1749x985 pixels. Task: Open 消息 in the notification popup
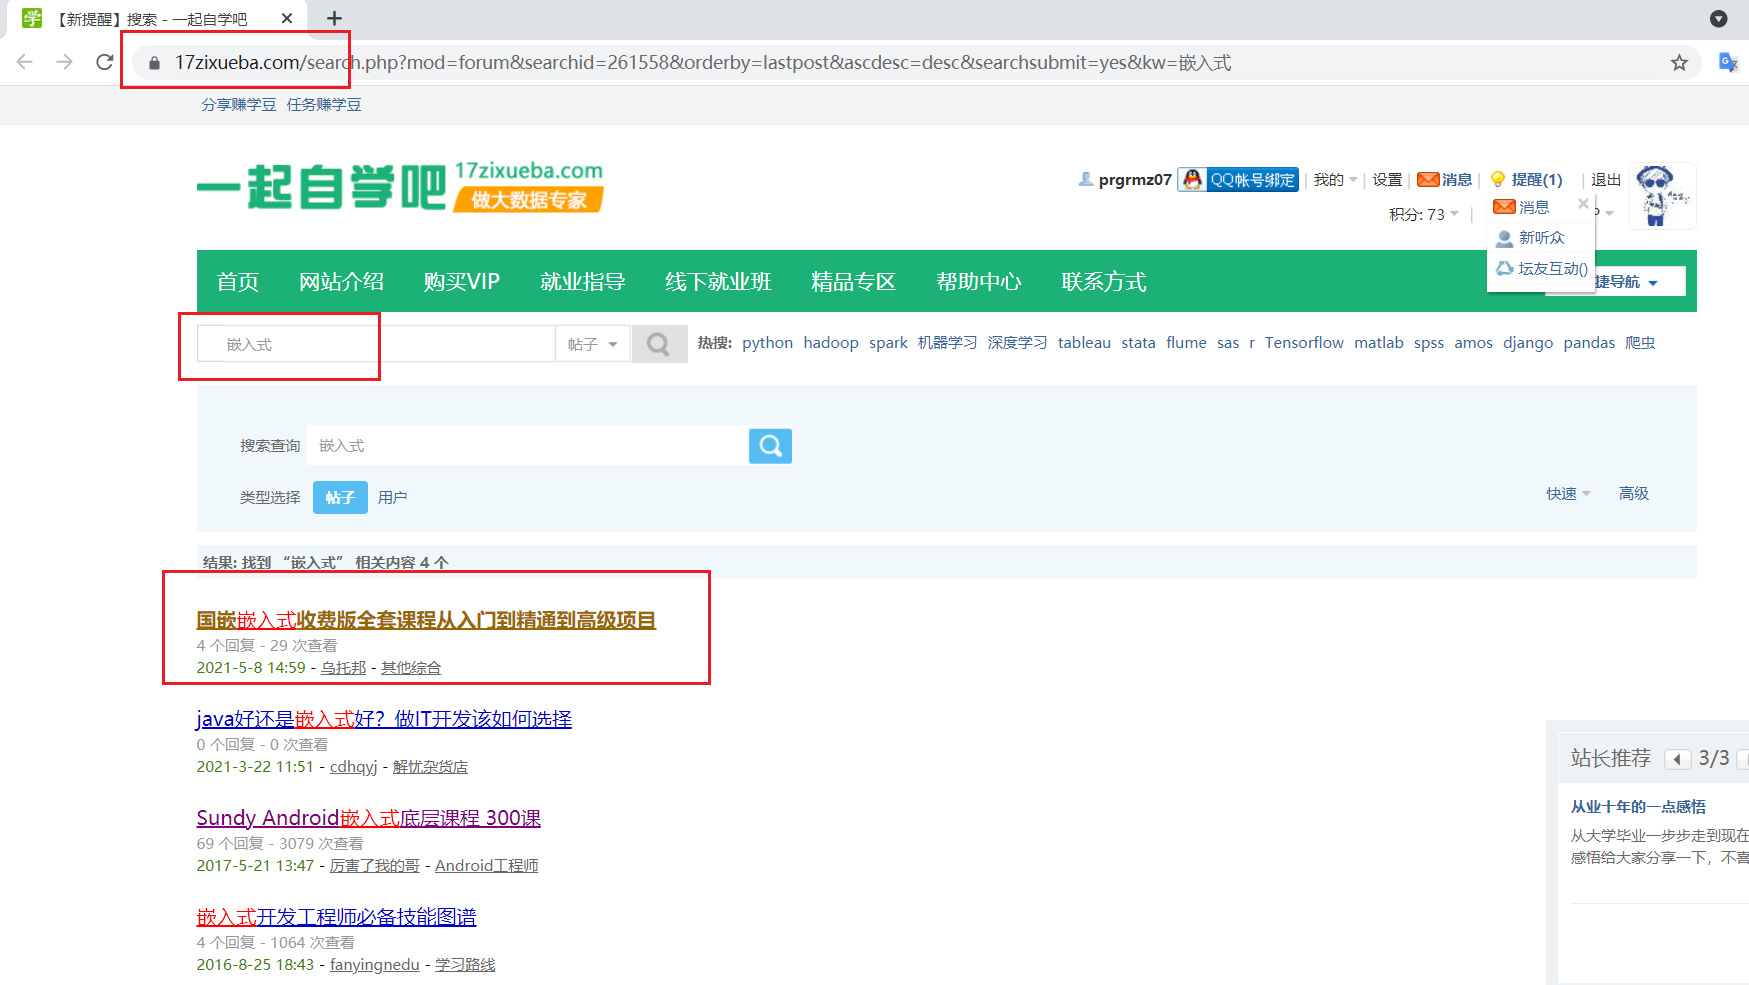tap(1521, 207)
